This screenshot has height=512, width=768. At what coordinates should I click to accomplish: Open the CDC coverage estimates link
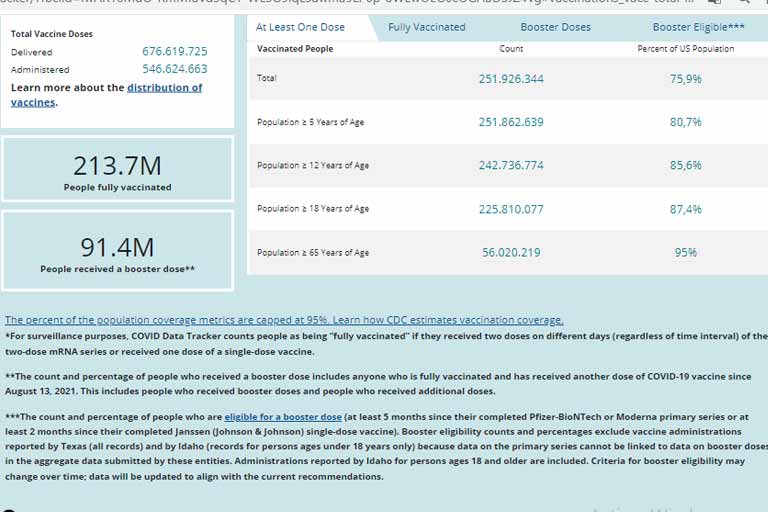coord(284,320)
